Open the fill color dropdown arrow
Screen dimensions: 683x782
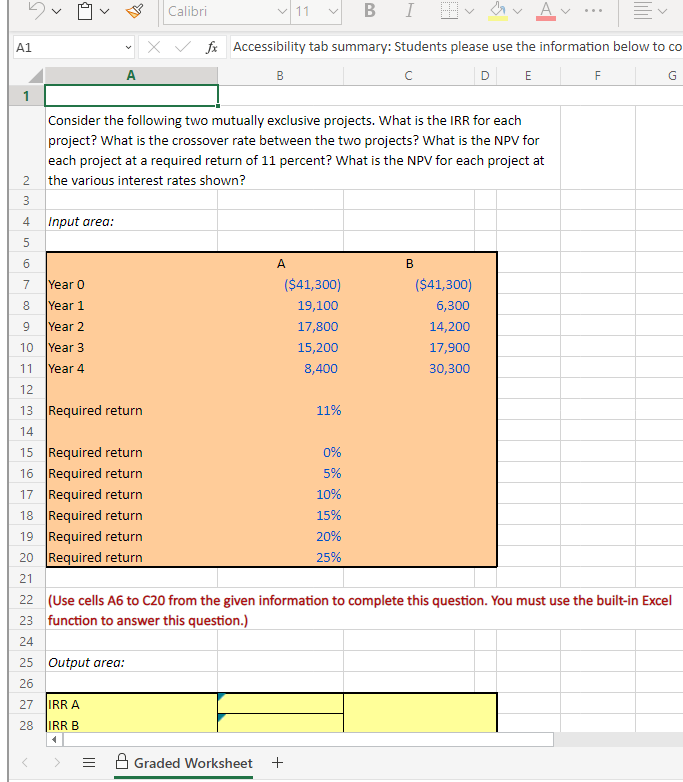pos(517,11)
